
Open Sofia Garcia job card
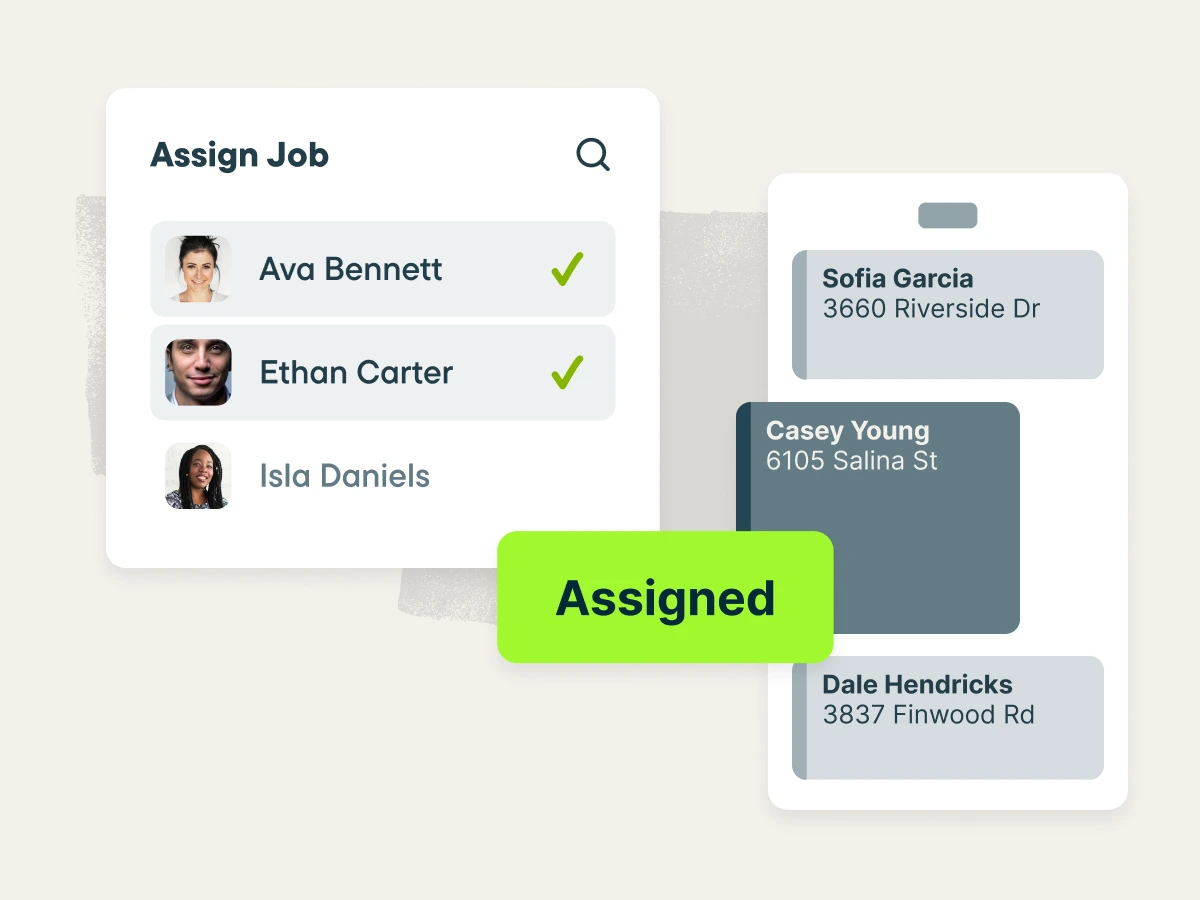coord(948,315)
